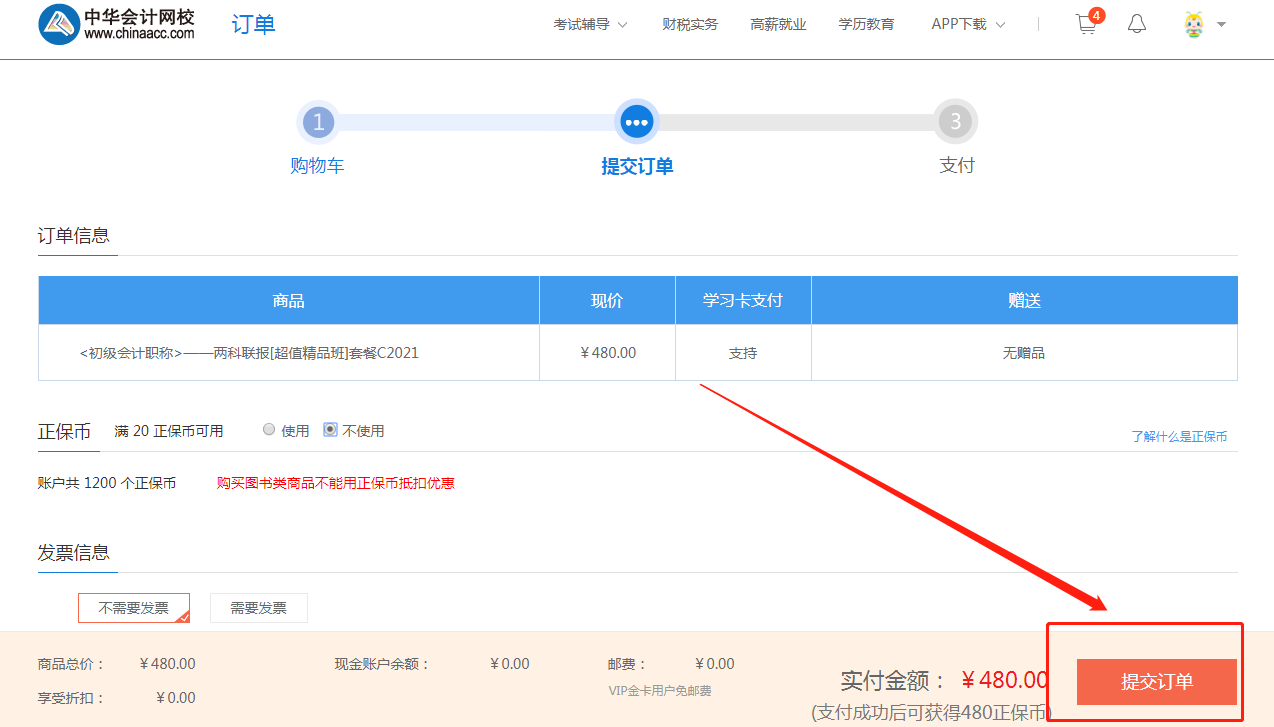The width and height of the screenshot is (1274, 727).
Task: Click the course name in the order table
Action: tap(249, 353)
